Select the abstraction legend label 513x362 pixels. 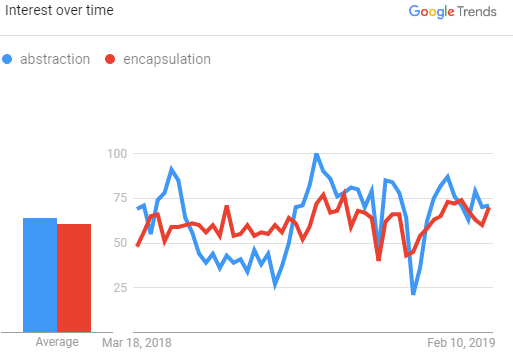(55, 59)
